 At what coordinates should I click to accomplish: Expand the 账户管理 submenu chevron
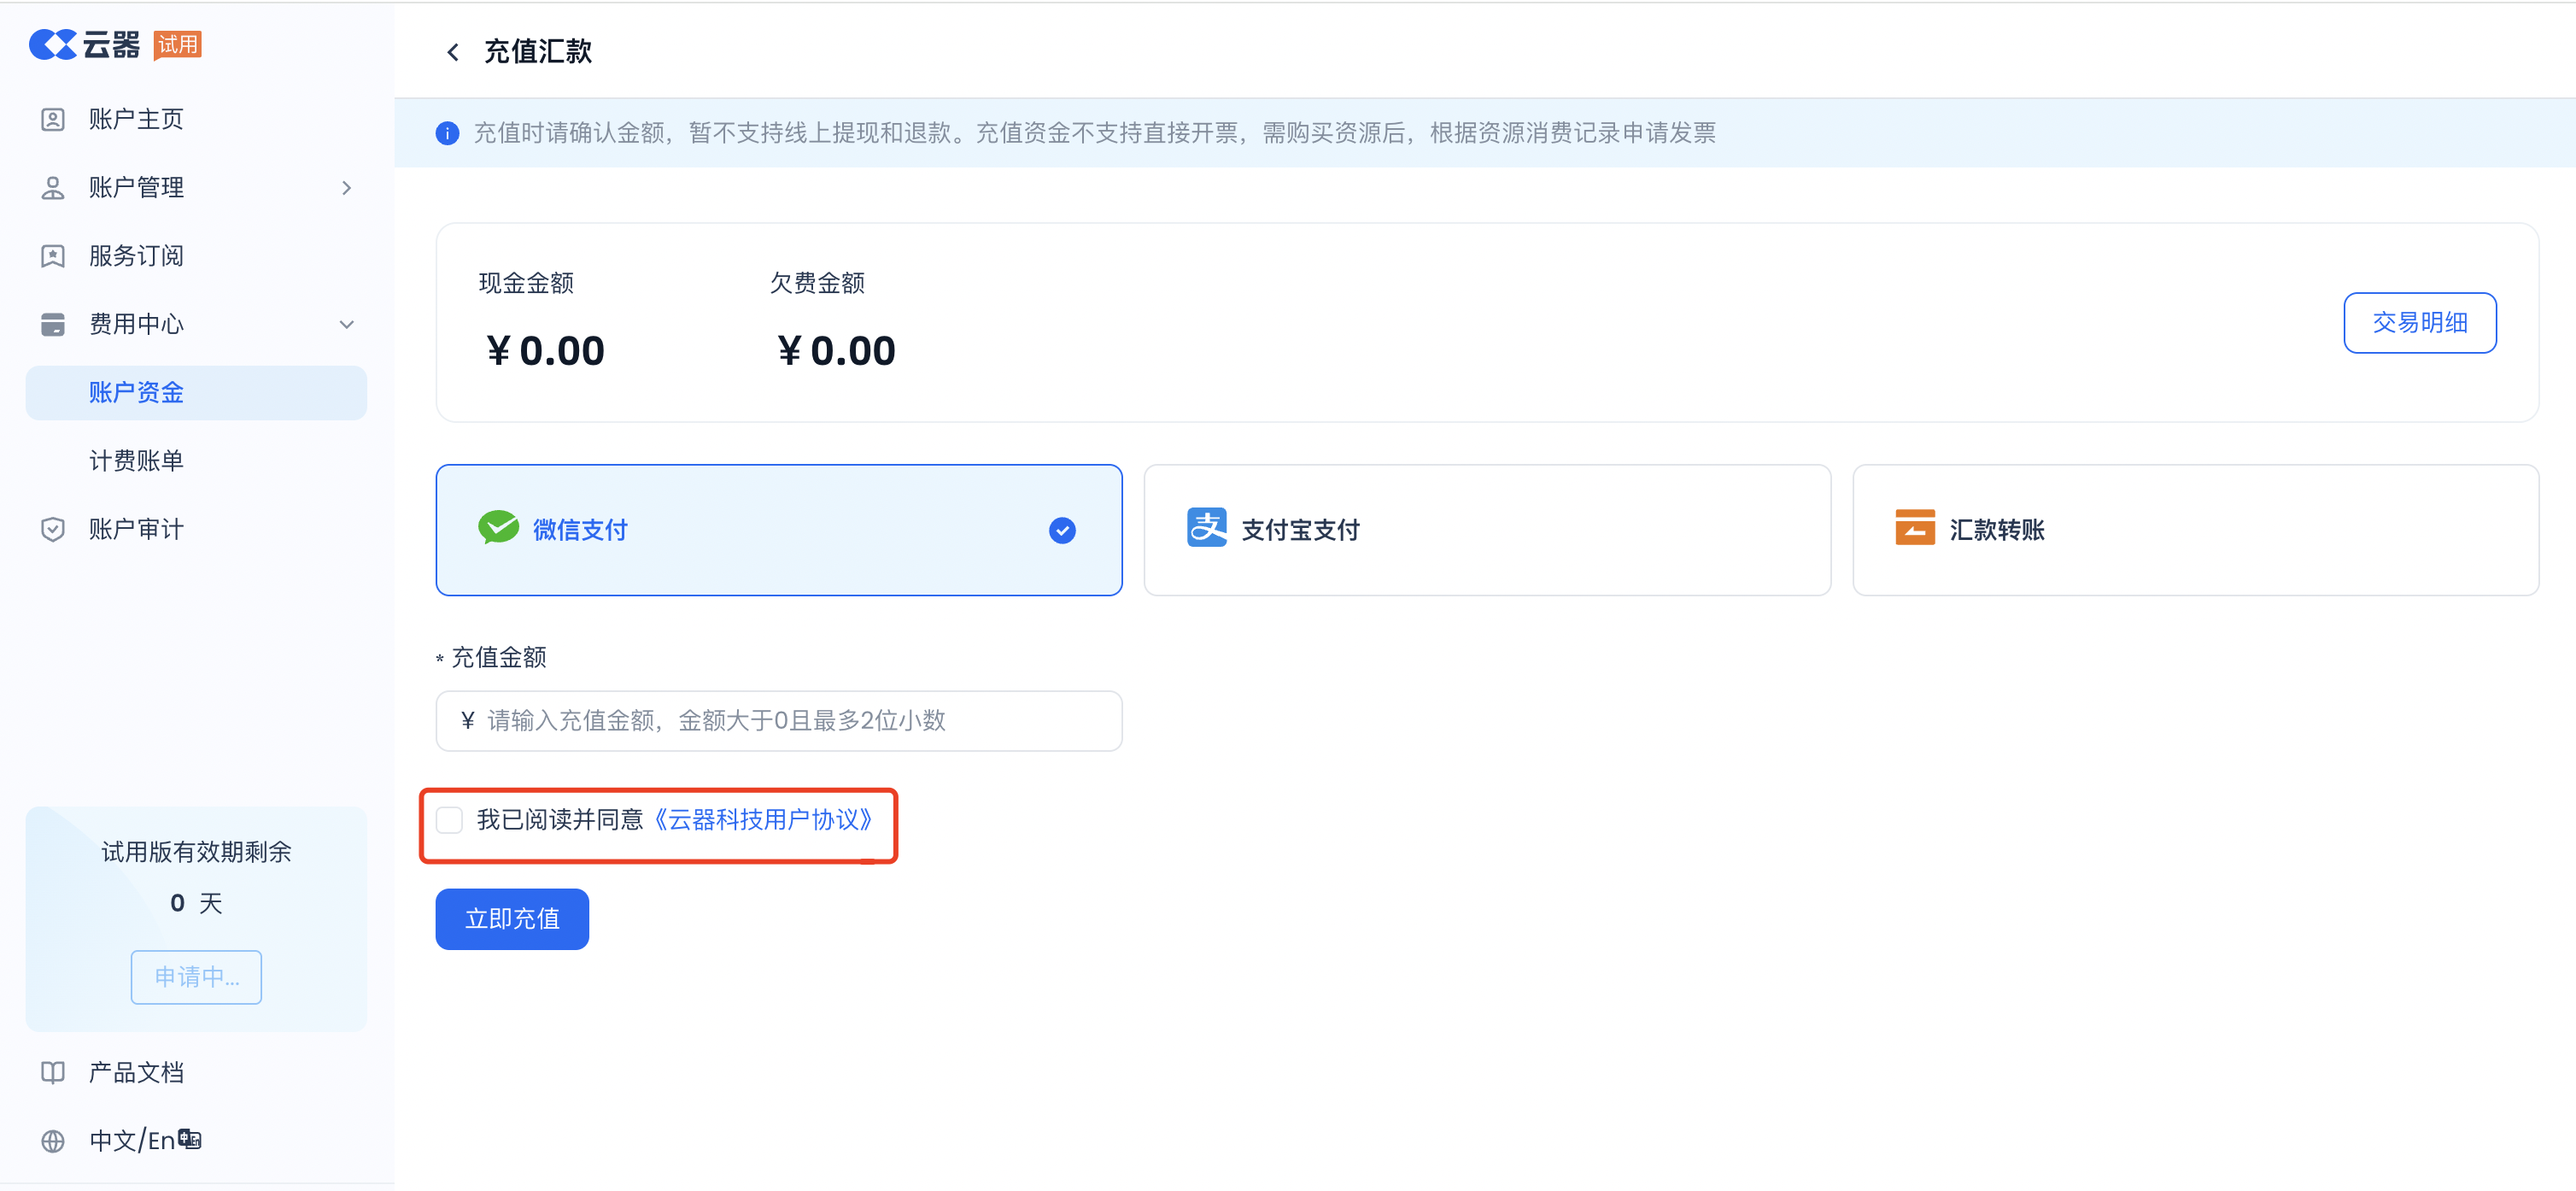point(347,188)
